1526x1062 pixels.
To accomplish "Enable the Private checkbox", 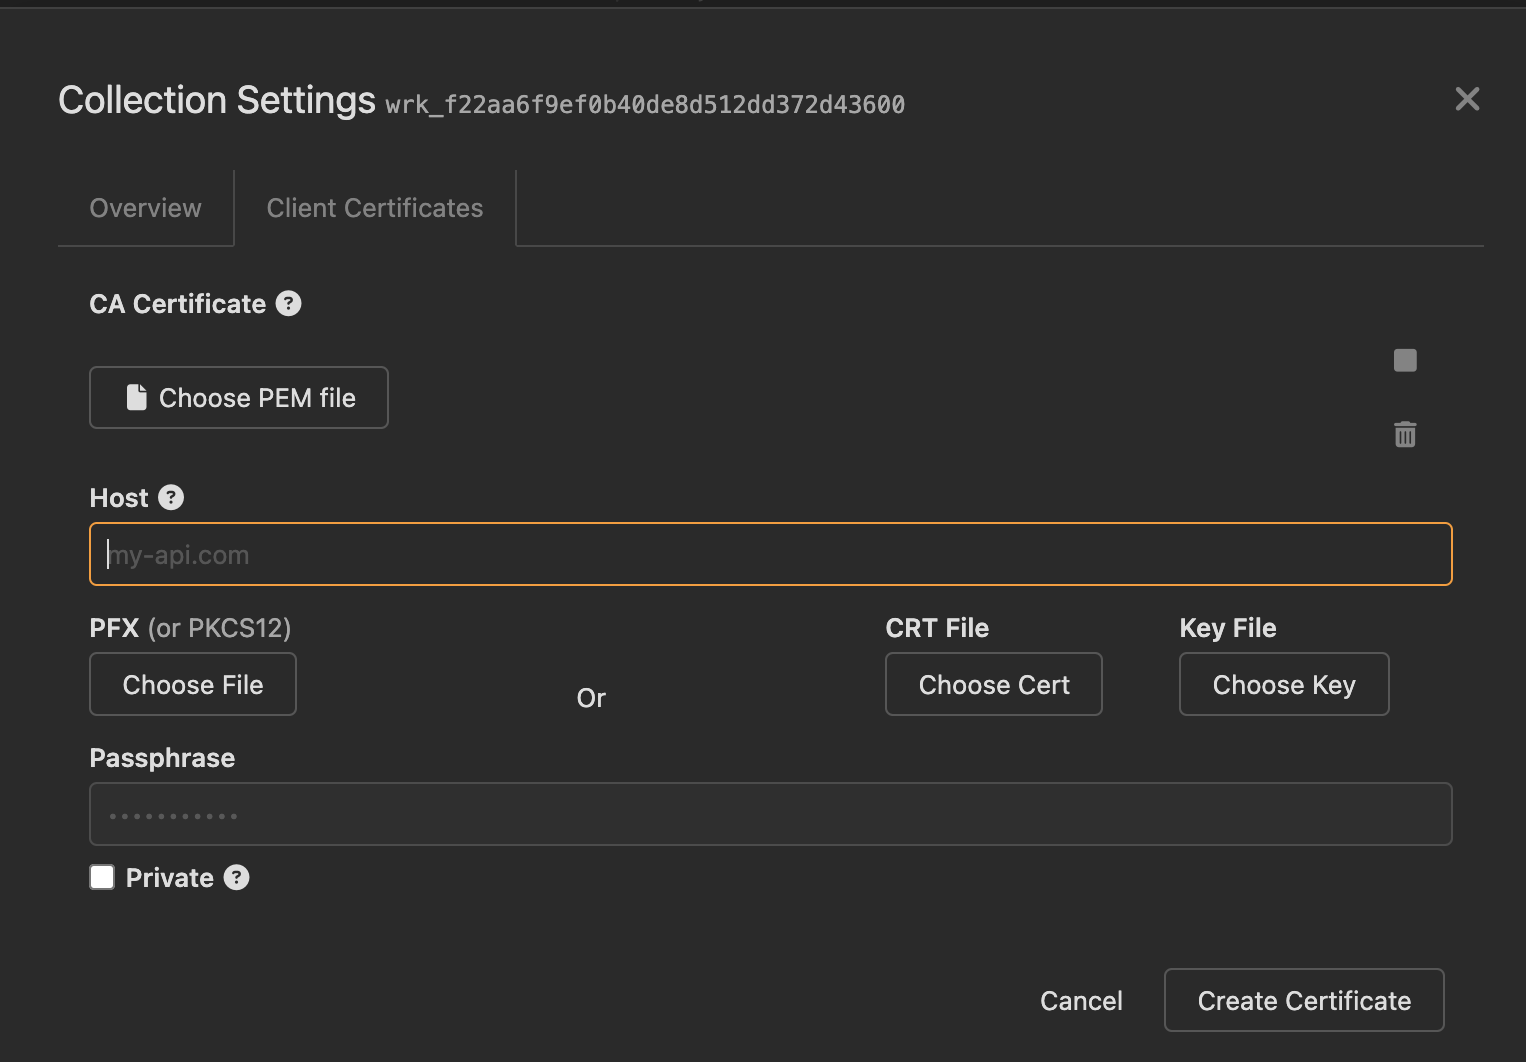I will pos(102,877).
